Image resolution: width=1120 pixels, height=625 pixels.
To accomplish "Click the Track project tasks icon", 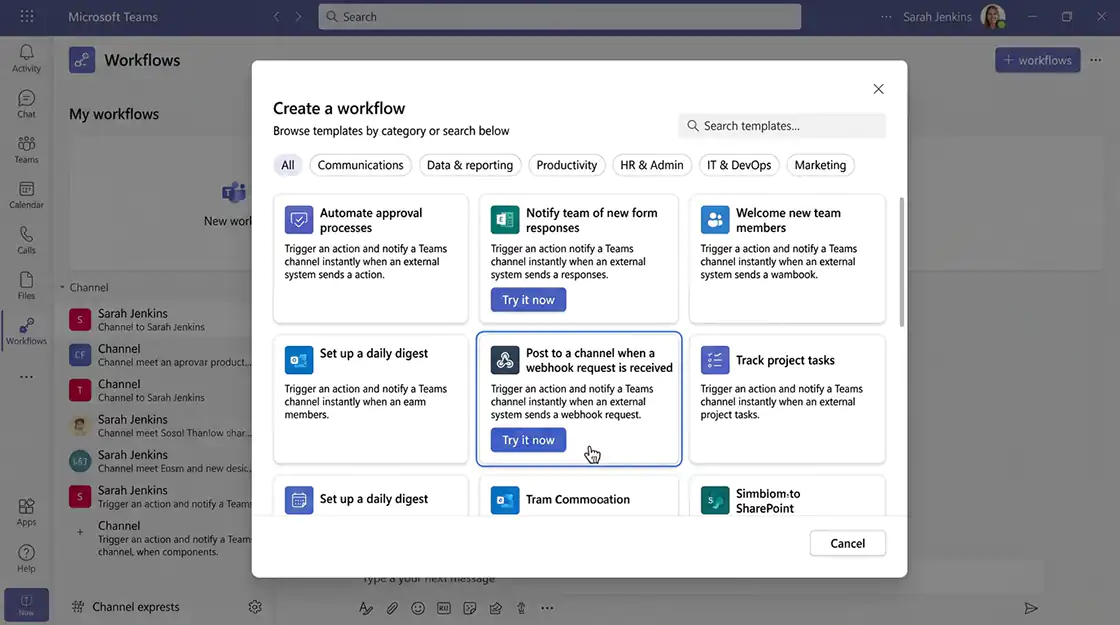I will tap(715, 360).
